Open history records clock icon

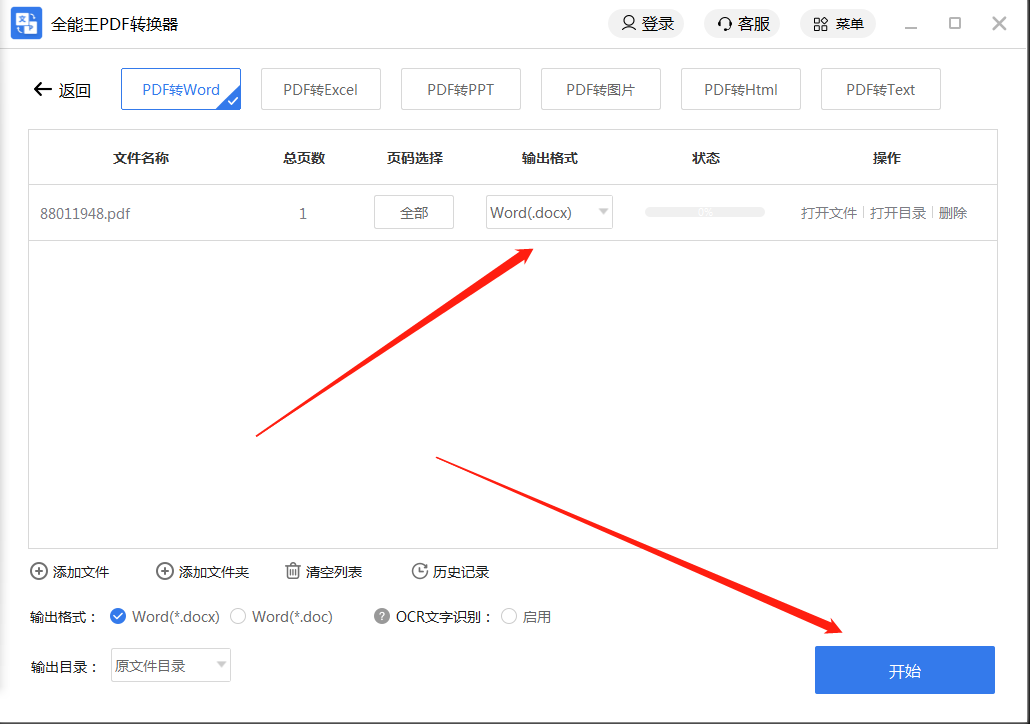point(420,572)
